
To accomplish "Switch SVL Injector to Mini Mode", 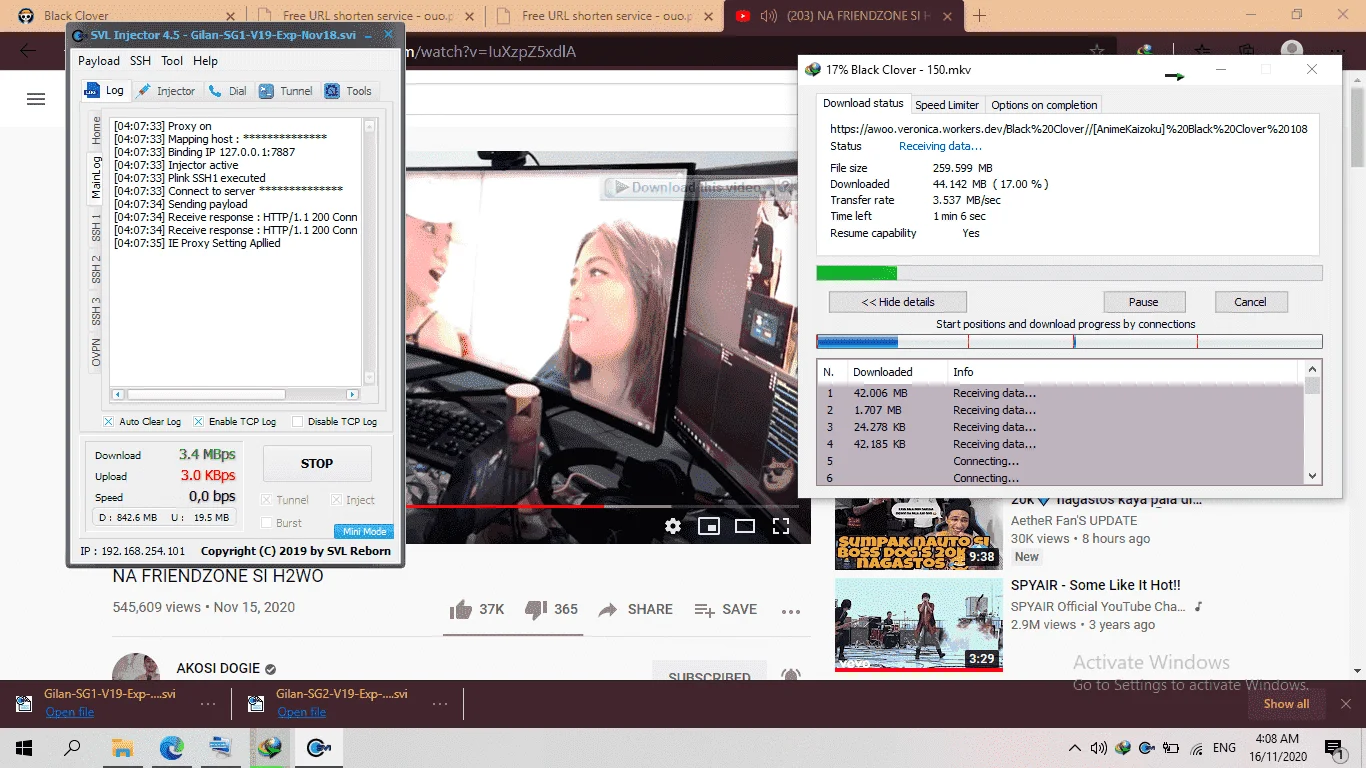I will [x=363, y=532].
